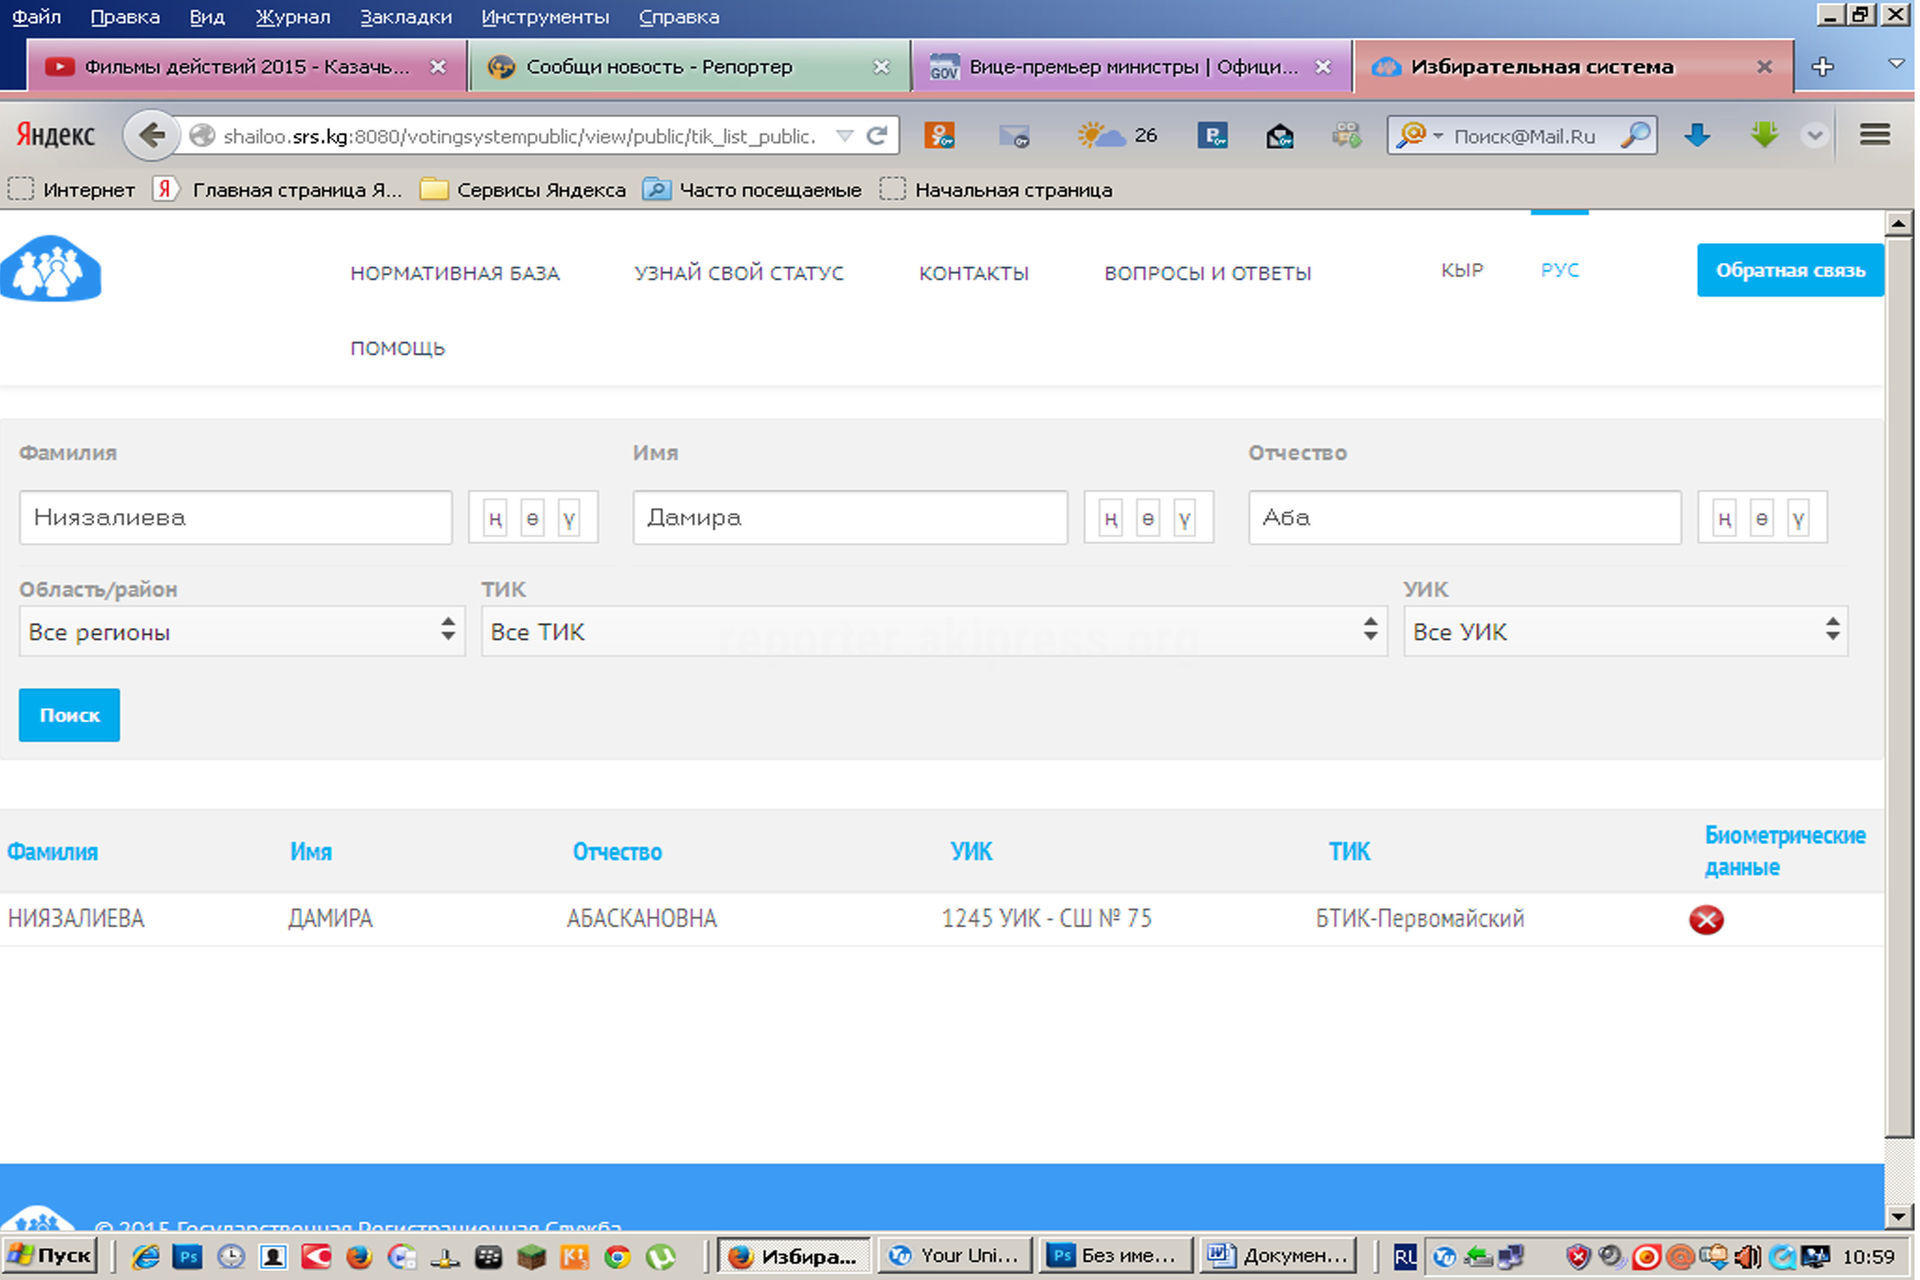
Task: Reload the page with refresh icon
Action: click(877, 135)
